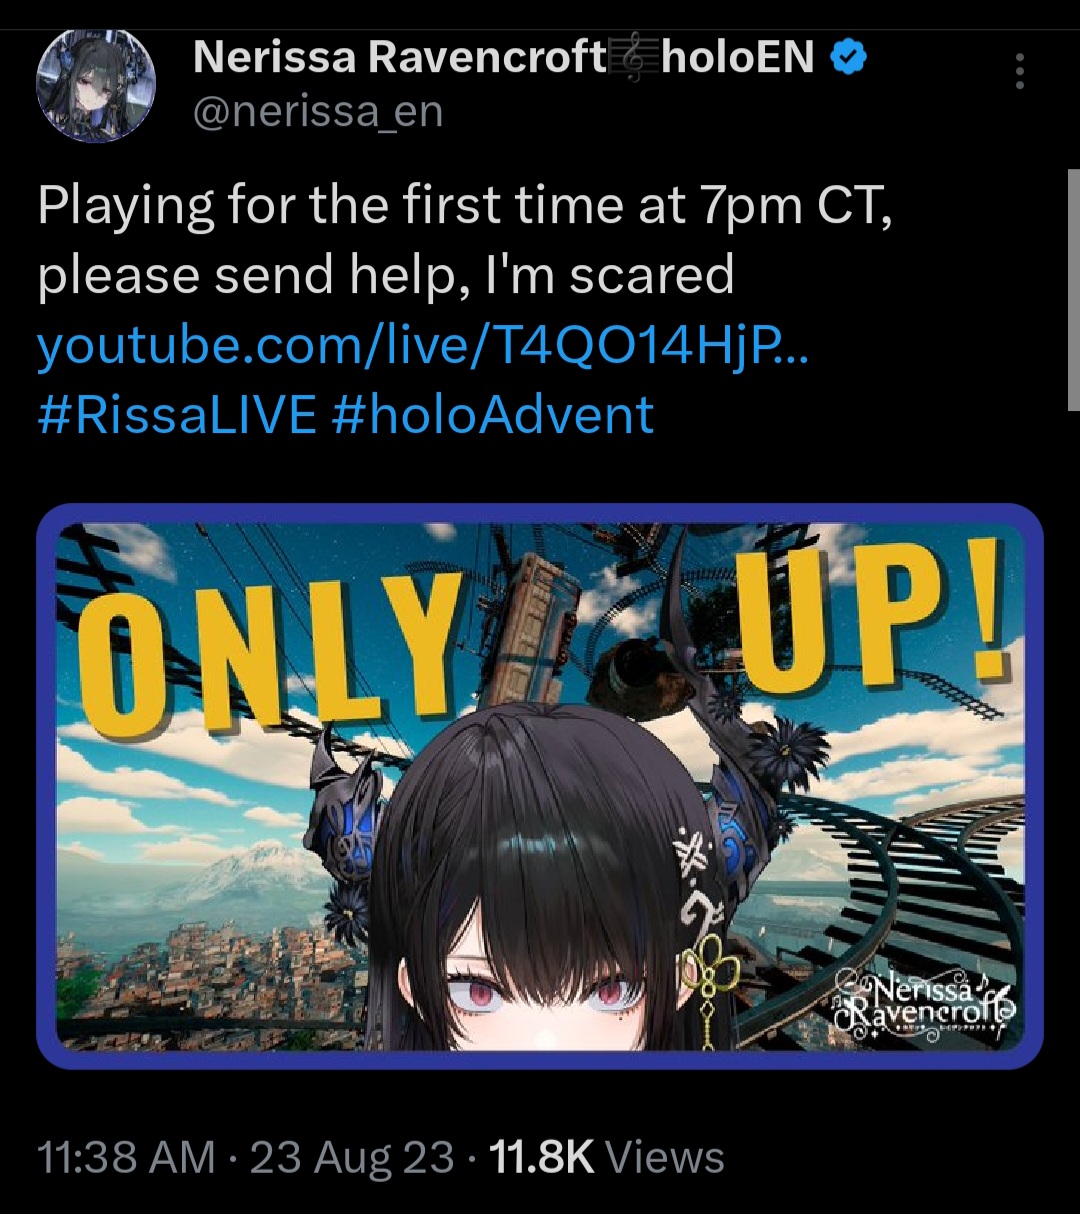Click the musical score emoji in the name
The image size is (1080, 1214).
coord(634,58)
